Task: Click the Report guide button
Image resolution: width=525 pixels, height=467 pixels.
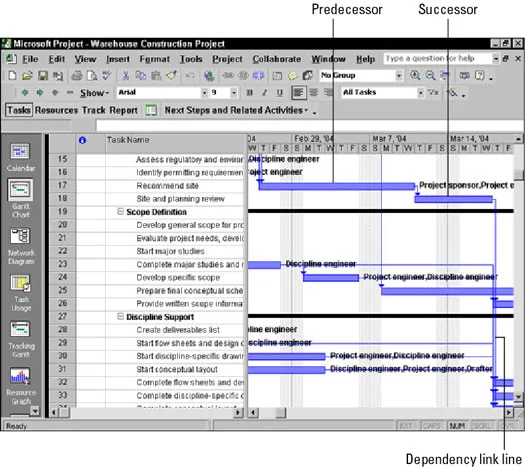Action: 123,110
